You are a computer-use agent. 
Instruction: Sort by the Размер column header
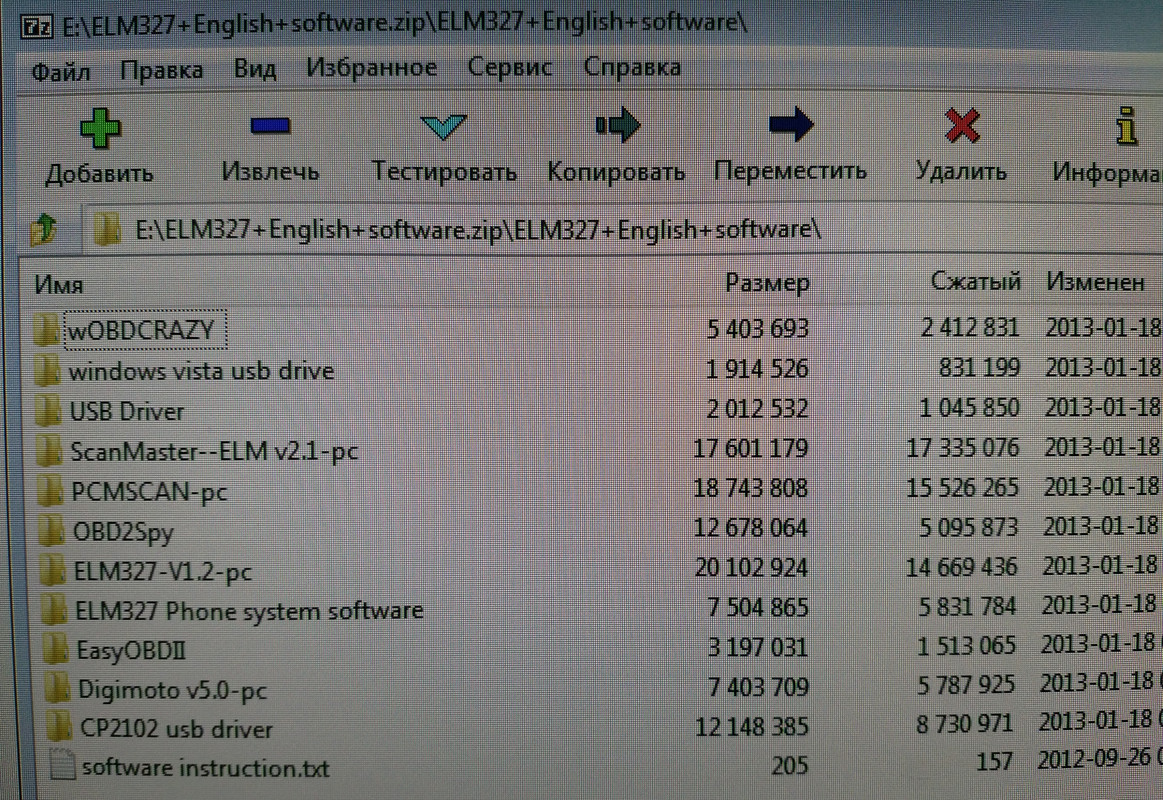click(767, 282)
